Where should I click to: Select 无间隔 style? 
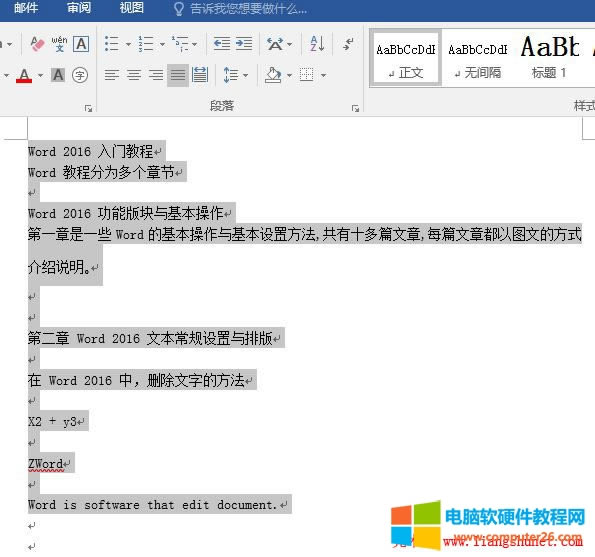(478, 58)
